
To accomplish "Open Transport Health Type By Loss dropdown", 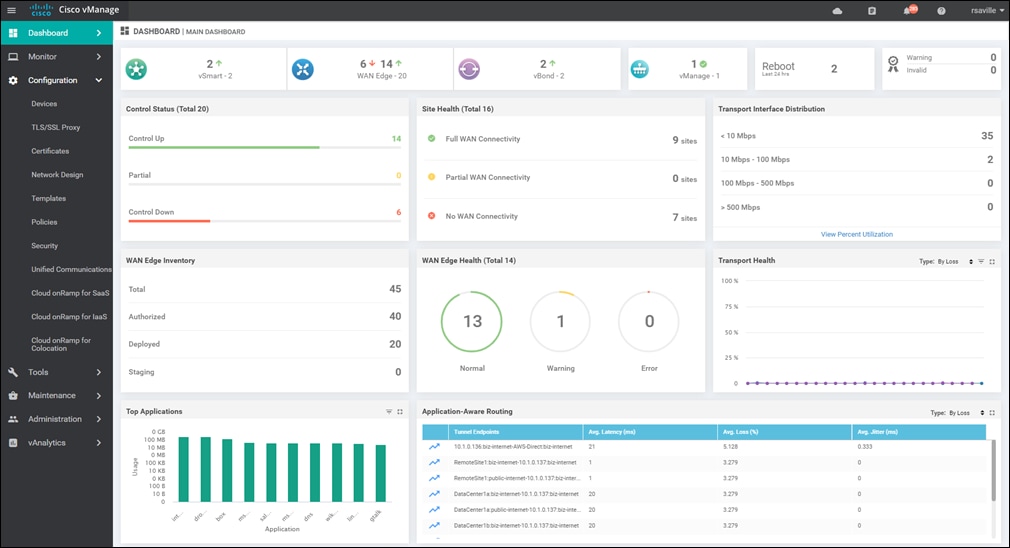I will (x=955, y=261).
